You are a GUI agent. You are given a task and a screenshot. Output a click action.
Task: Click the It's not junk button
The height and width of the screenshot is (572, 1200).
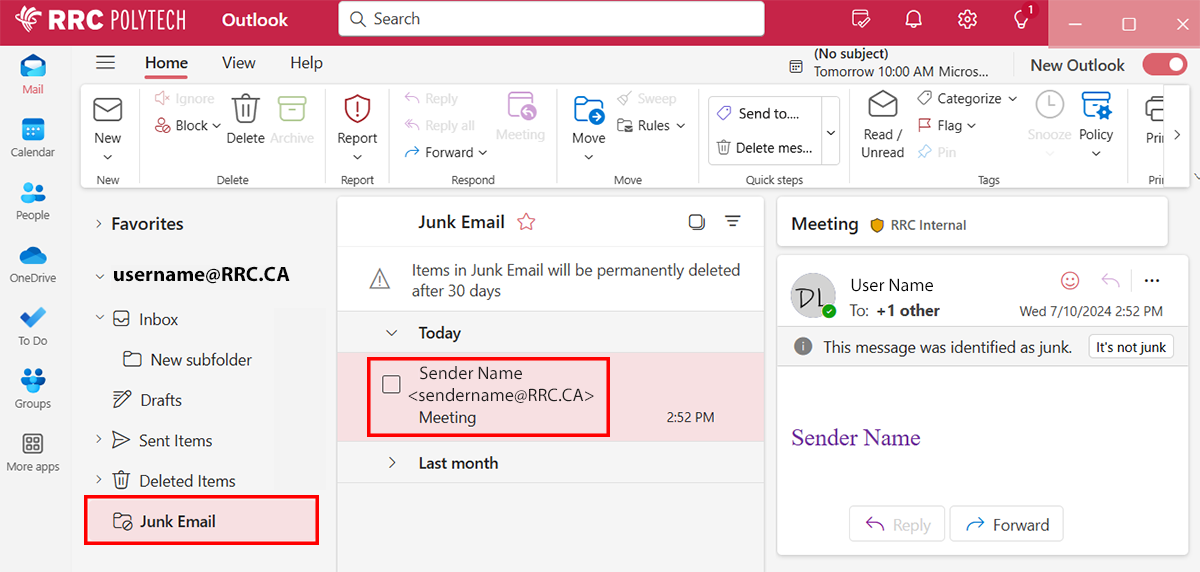coord(1130,347)
